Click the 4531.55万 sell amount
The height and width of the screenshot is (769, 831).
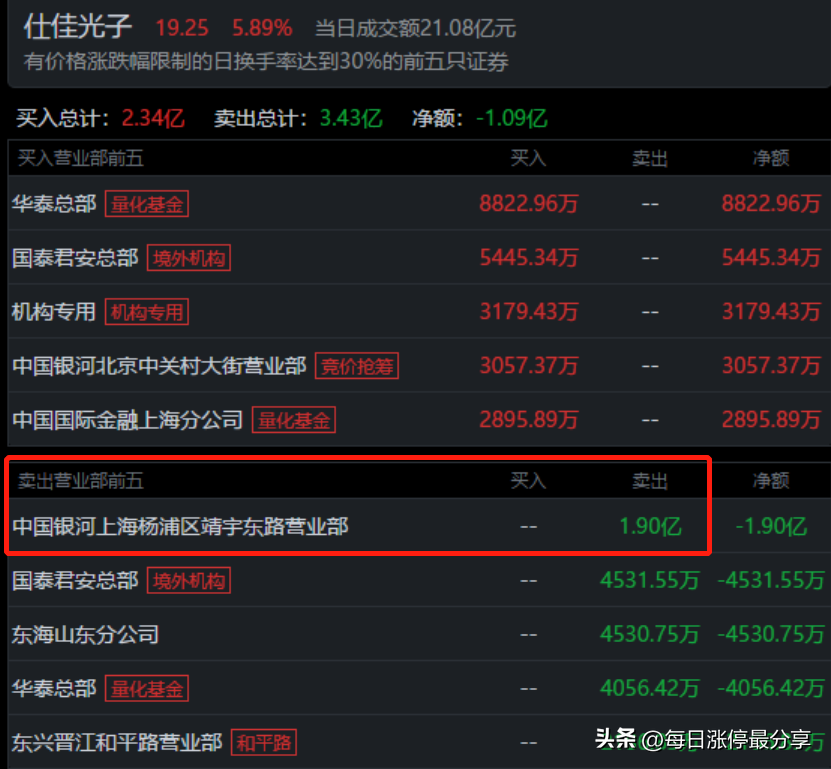pos(649,581)
